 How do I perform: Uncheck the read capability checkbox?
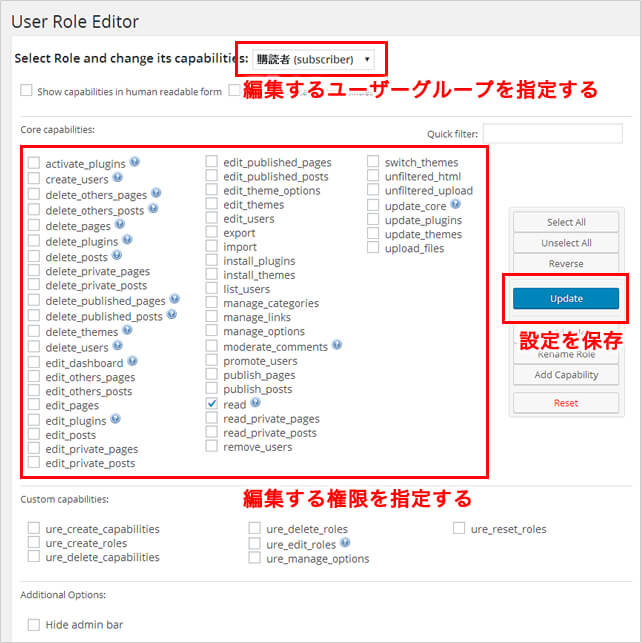tap(212, 403)
